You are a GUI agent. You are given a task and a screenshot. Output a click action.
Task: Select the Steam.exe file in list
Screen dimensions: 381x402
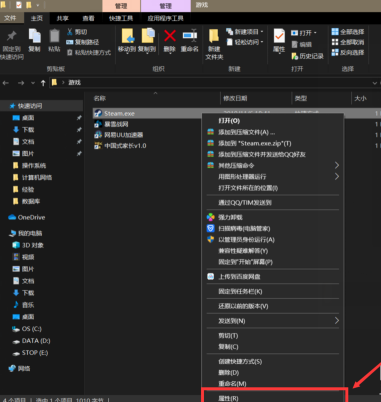click(119, 114)
